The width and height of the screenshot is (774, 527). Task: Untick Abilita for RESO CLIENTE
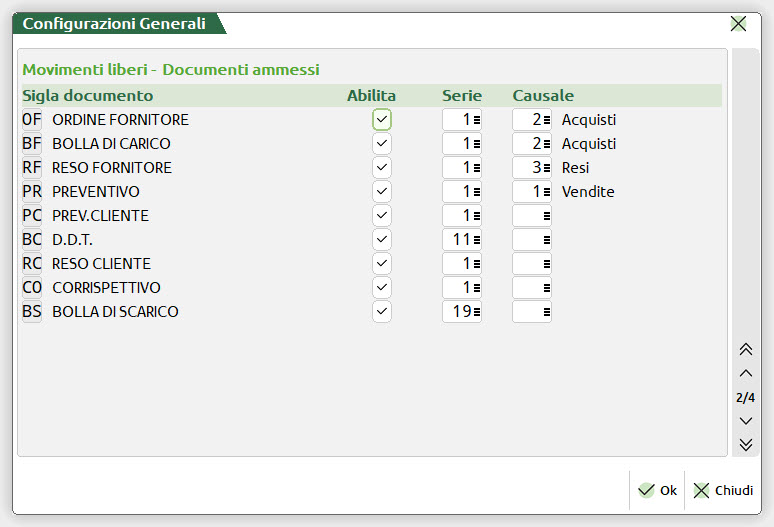[x=382, y=264]
